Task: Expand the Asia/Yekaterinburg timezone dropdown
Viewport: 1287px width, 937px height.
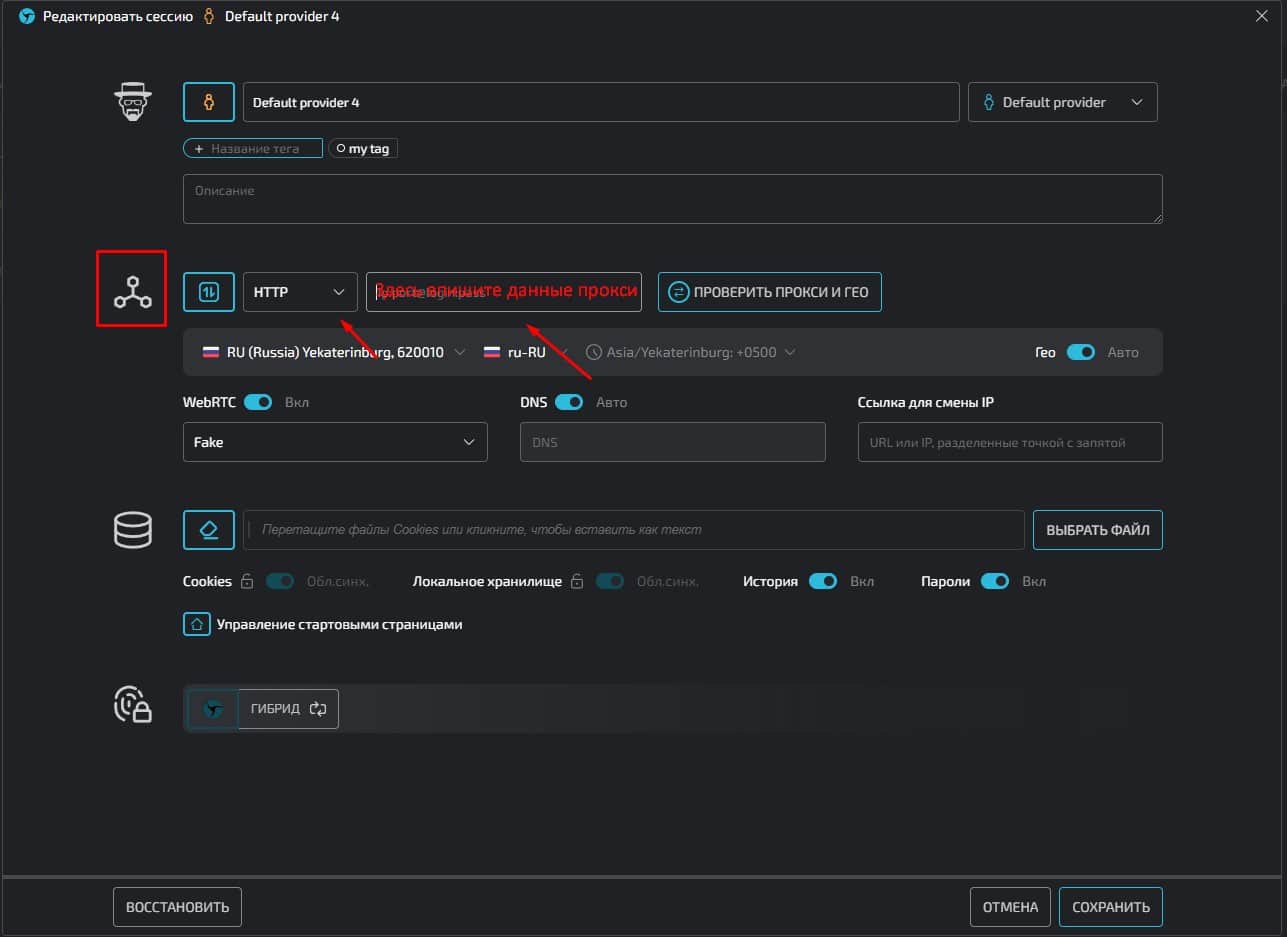Action: (x=691, y=352)
